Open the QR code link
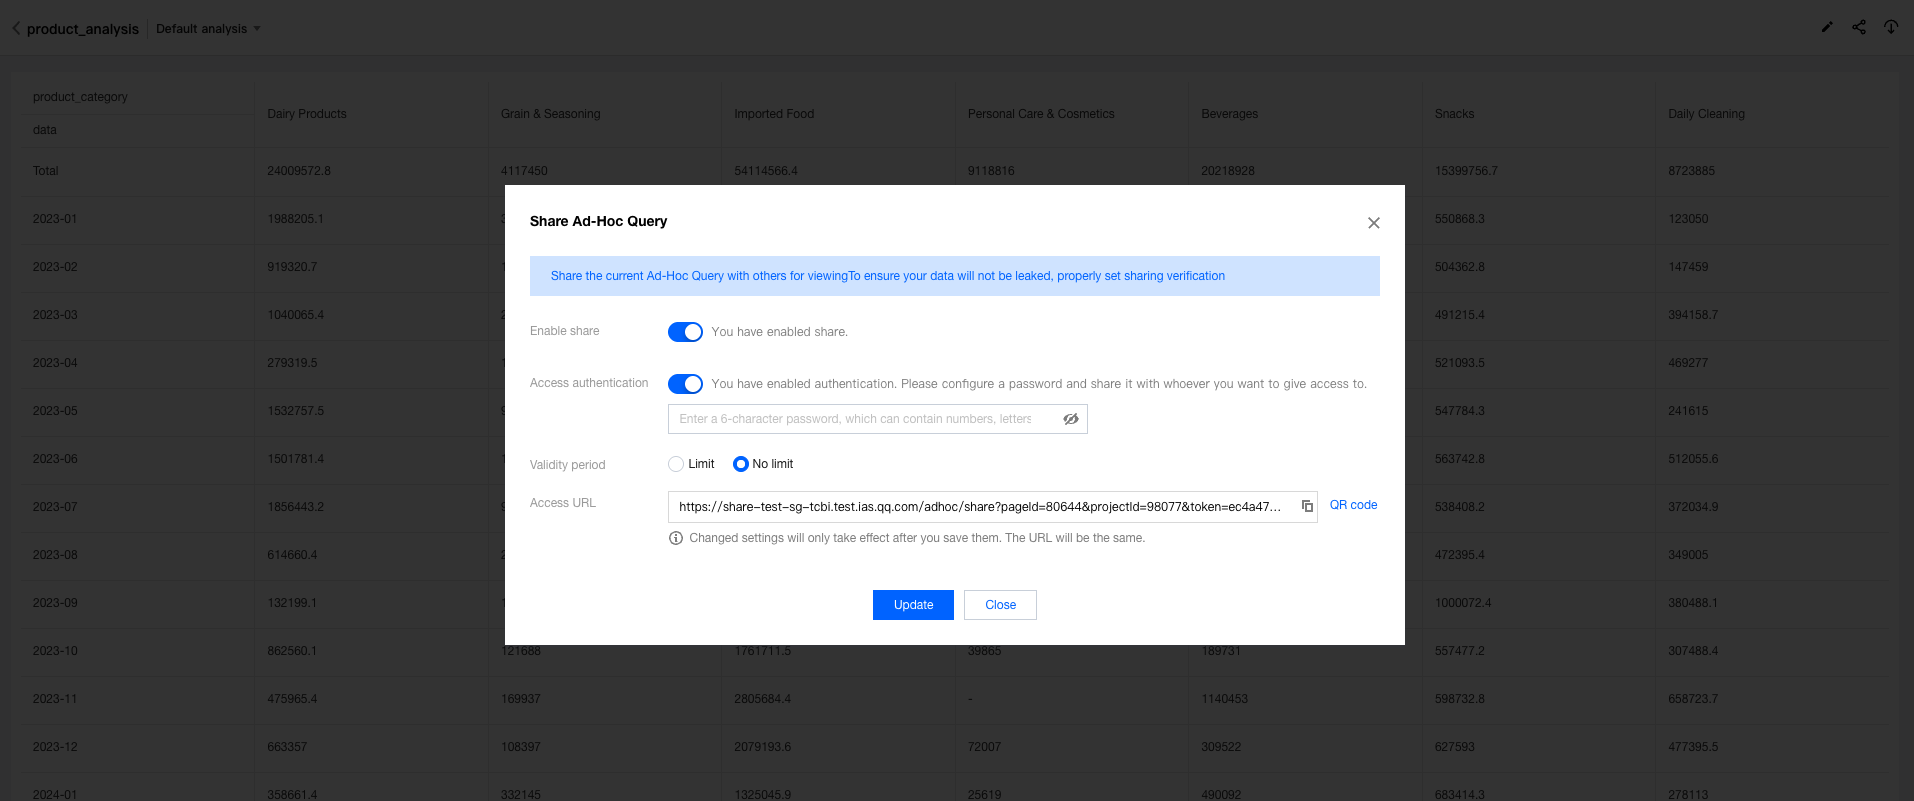The height and width of the screenshot is (801, 1914). click(x=1353, y=505)
